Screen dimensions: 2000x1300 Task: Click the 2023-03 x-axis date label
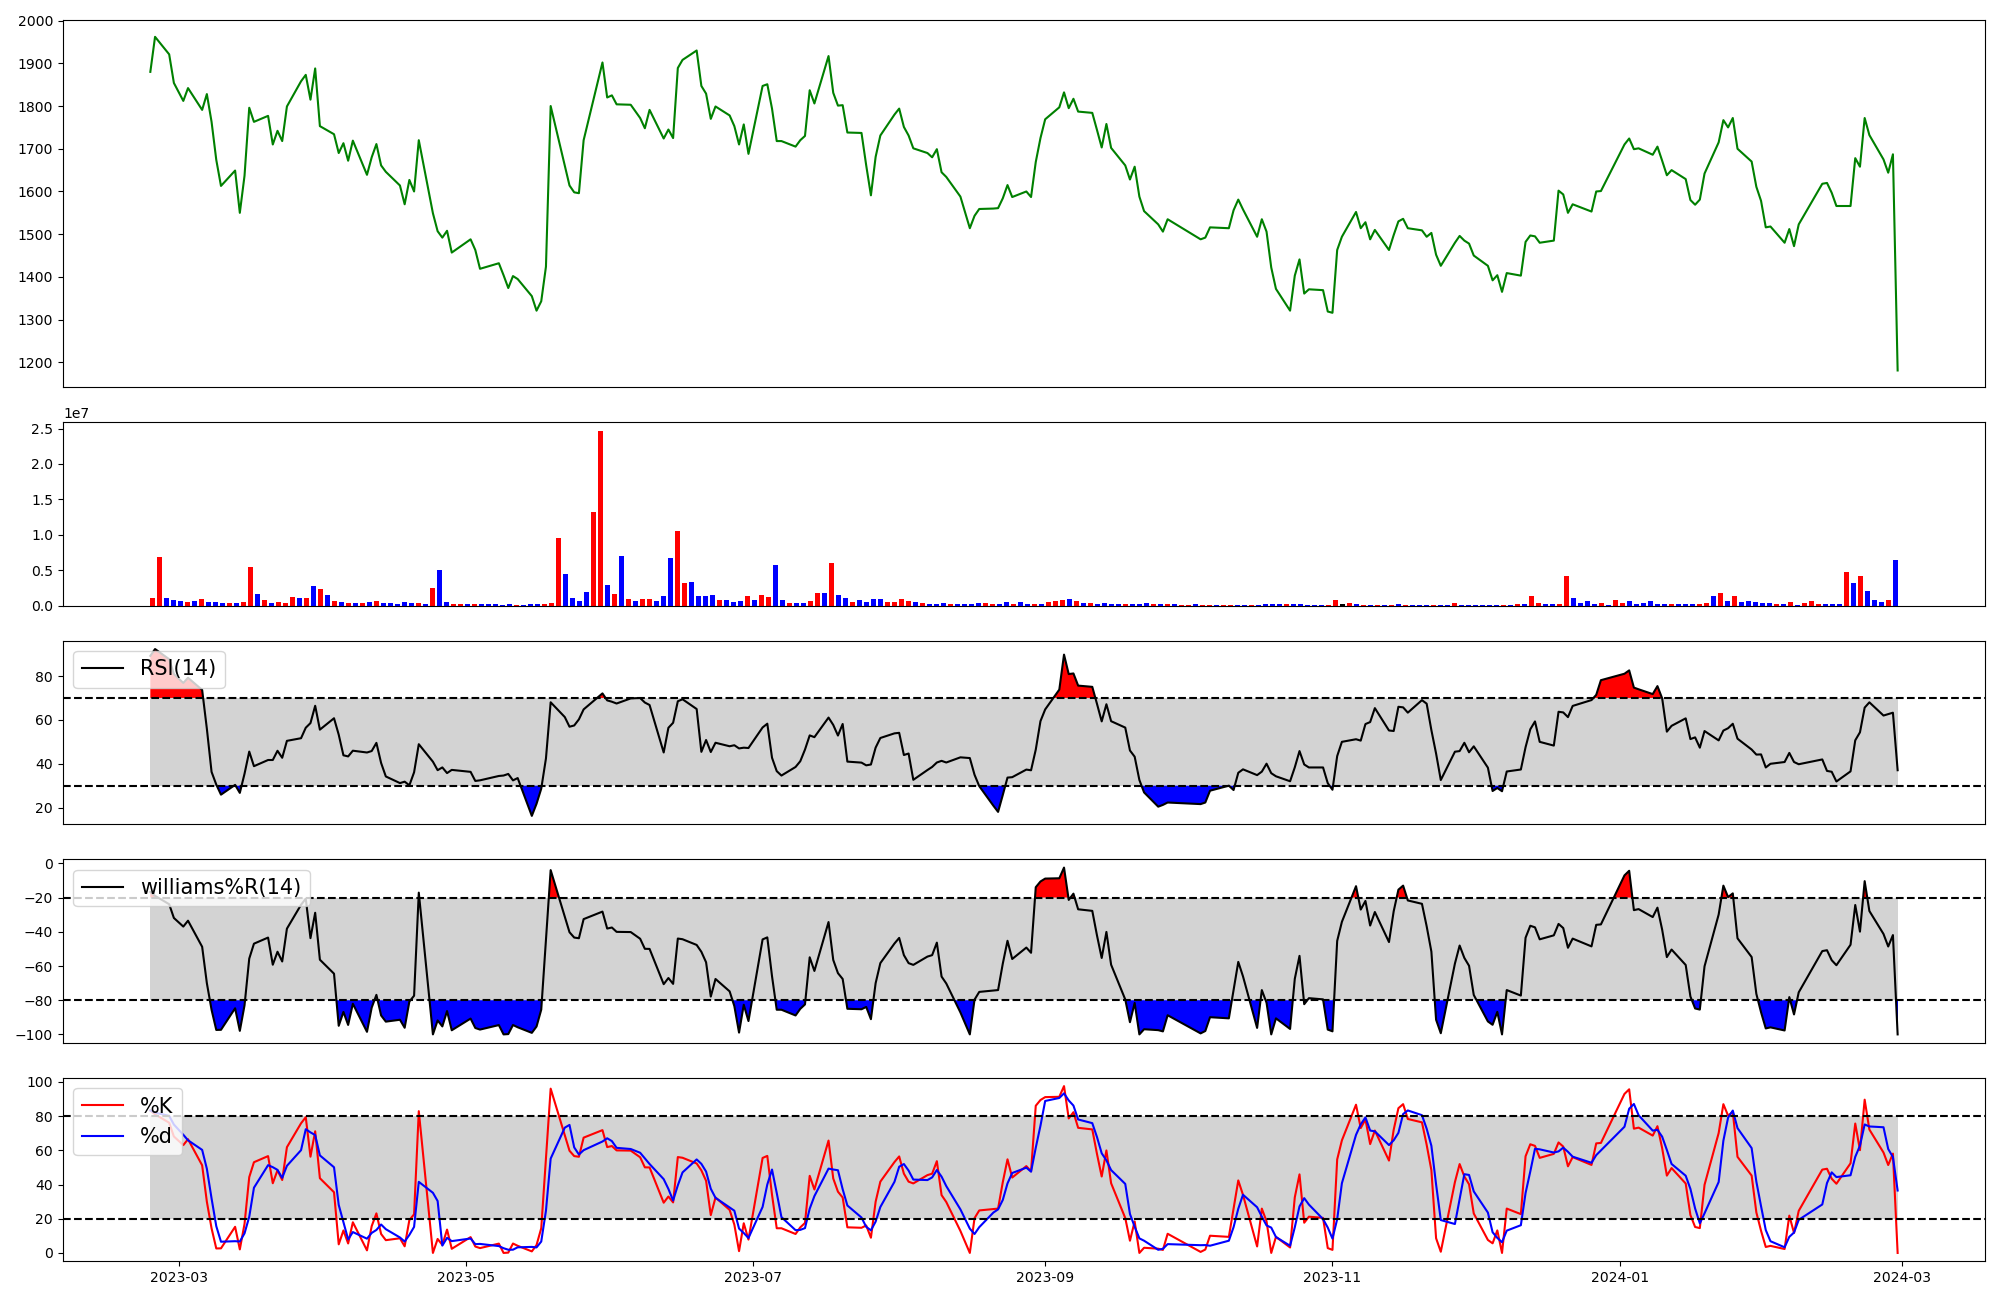point(179,1277)
